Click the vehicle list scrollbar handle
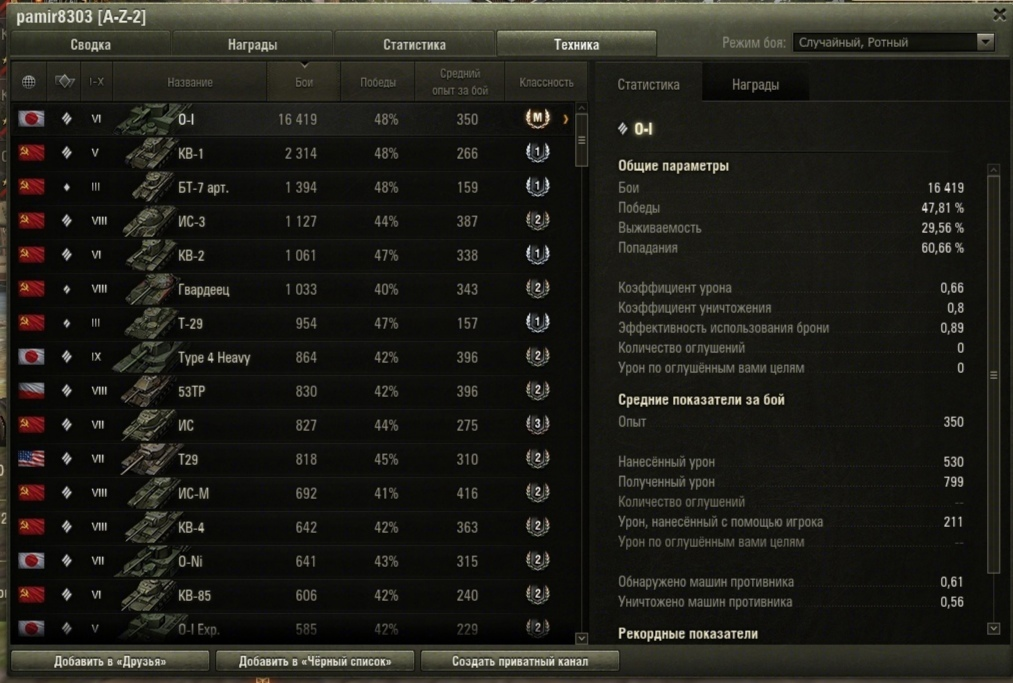 (581, 140)
